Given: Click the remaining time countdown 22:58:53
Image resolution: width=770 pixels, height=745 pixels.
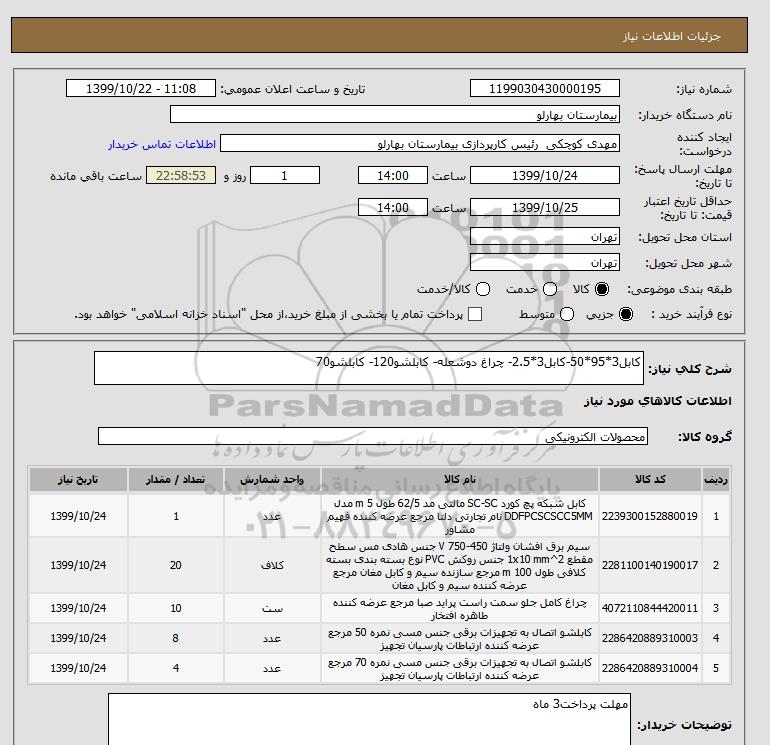Looking at the screenshot, I should (x=181, y=175).
